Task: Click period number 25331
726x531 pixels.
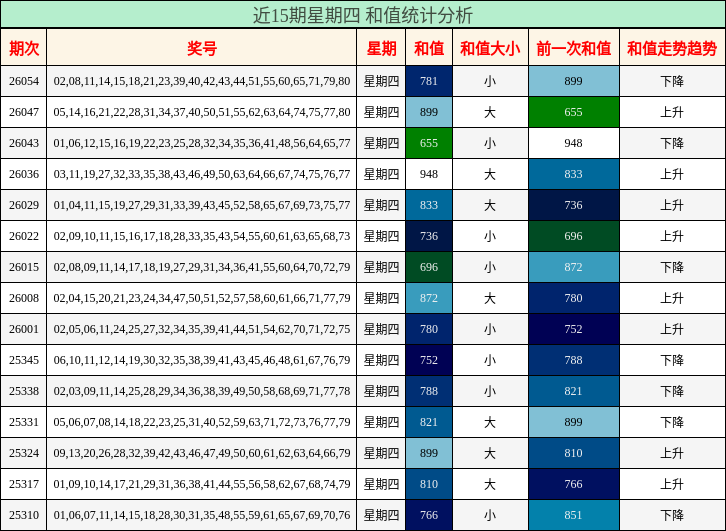Action: tap(24, 422)
